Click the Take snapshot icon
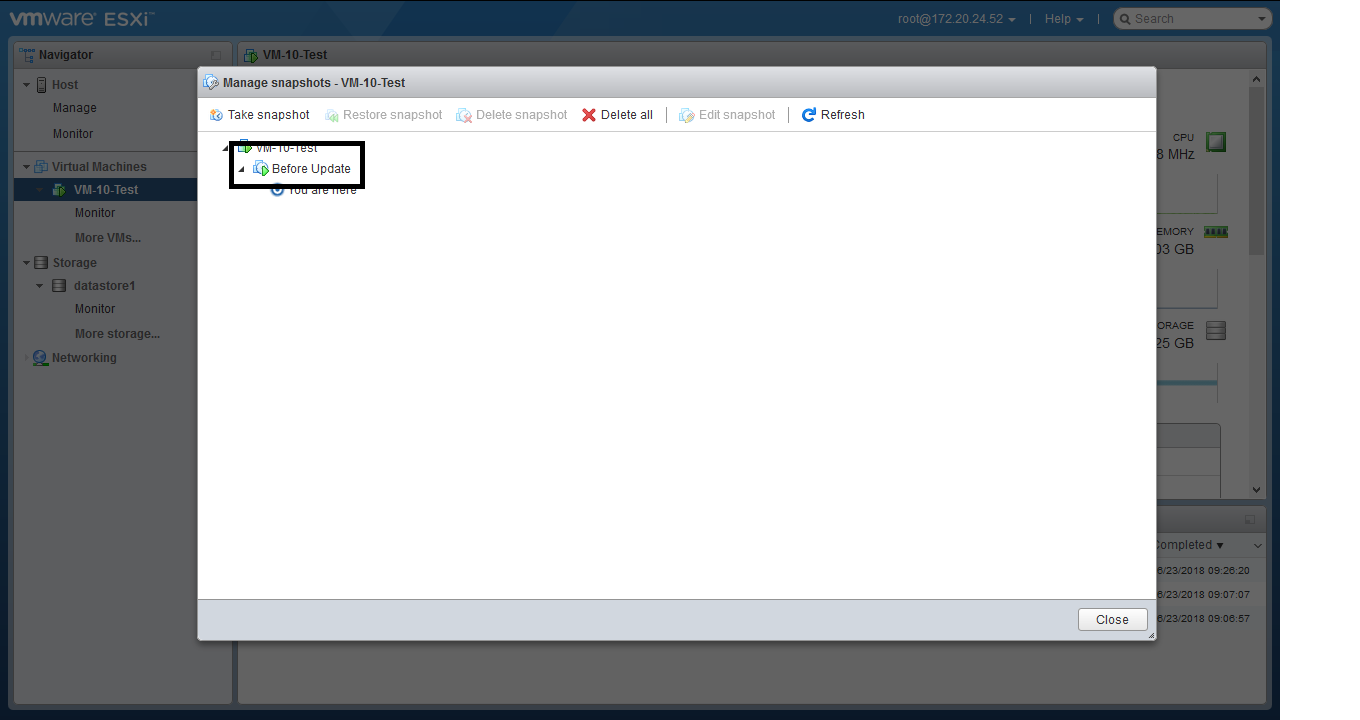The image size is (1360, 720). tap(216, 115)
